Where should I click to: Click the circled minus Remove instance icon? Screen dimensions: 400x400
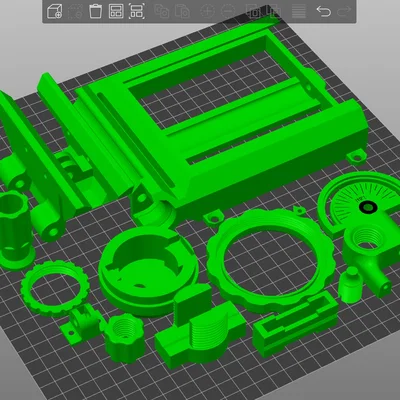(x=228, y=11)
